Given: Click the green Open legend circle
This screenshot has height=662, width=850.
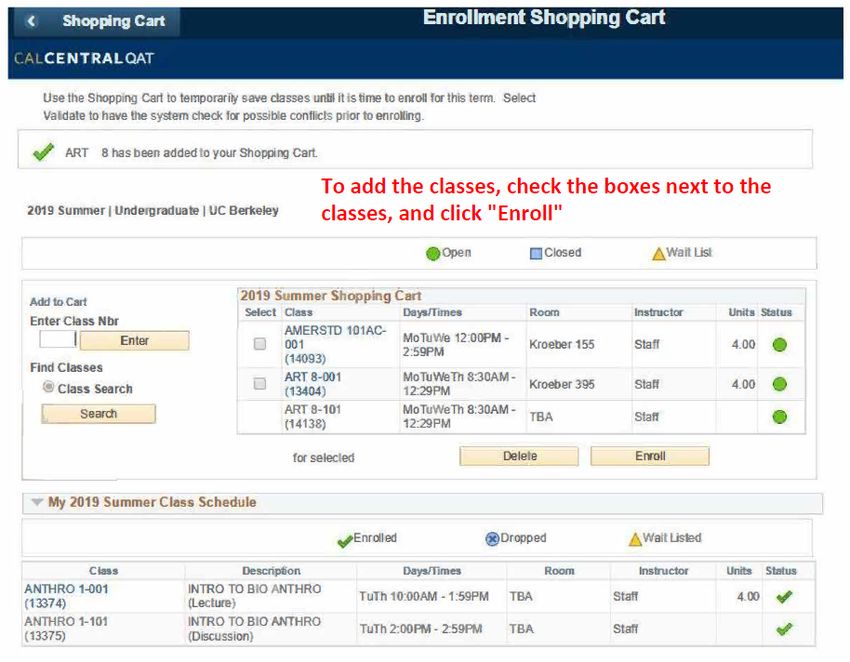Looking at the screenshot, I should (x=433, y=253).
